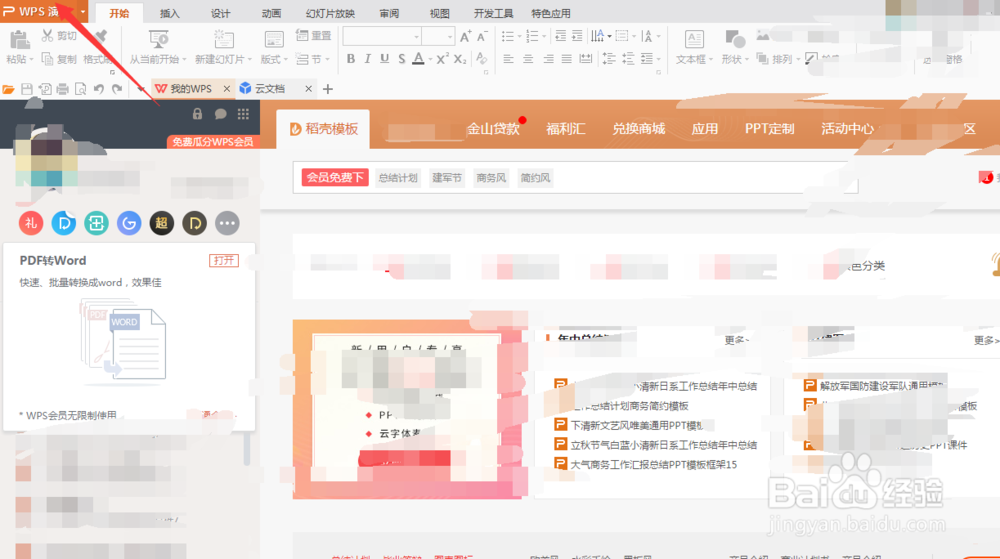The image size is (1000, 559).
Task: Click the nine-dot grid icon in sidebar
Action: [x=243, y=114]
